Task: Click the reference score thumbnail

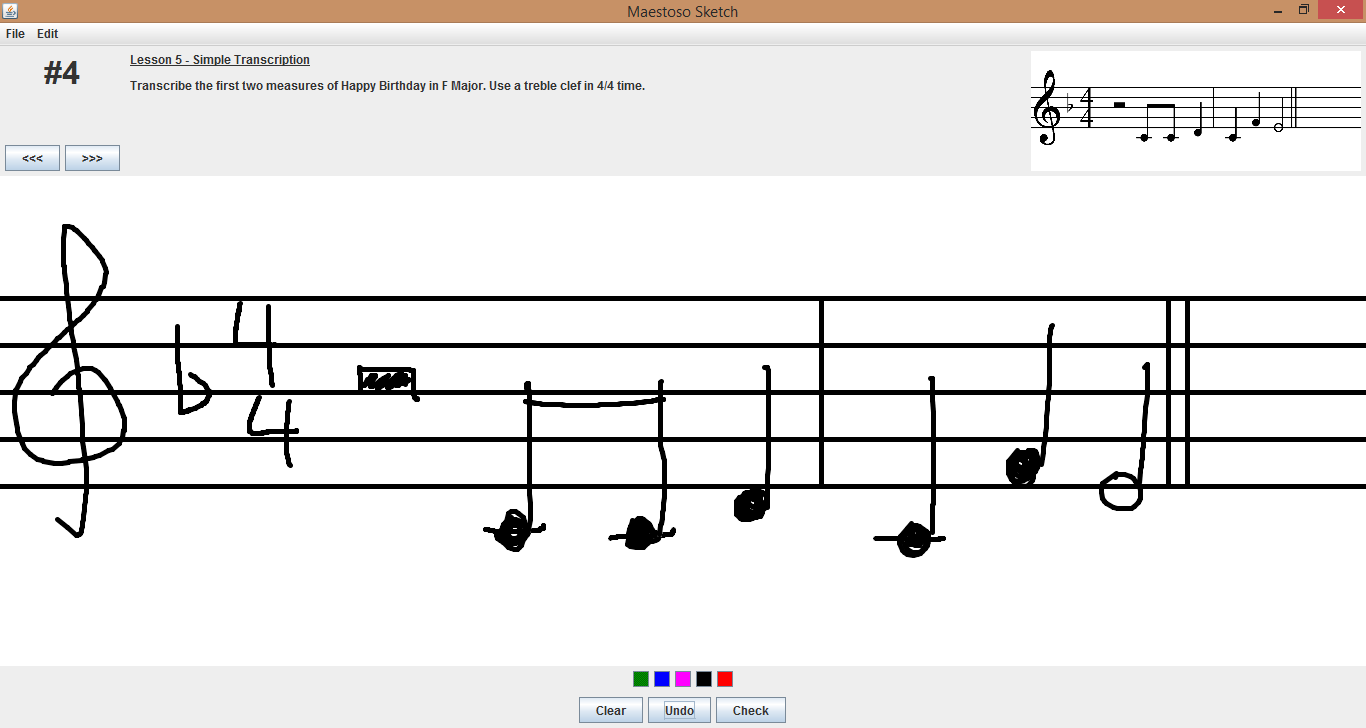Action: (1196, 111)
